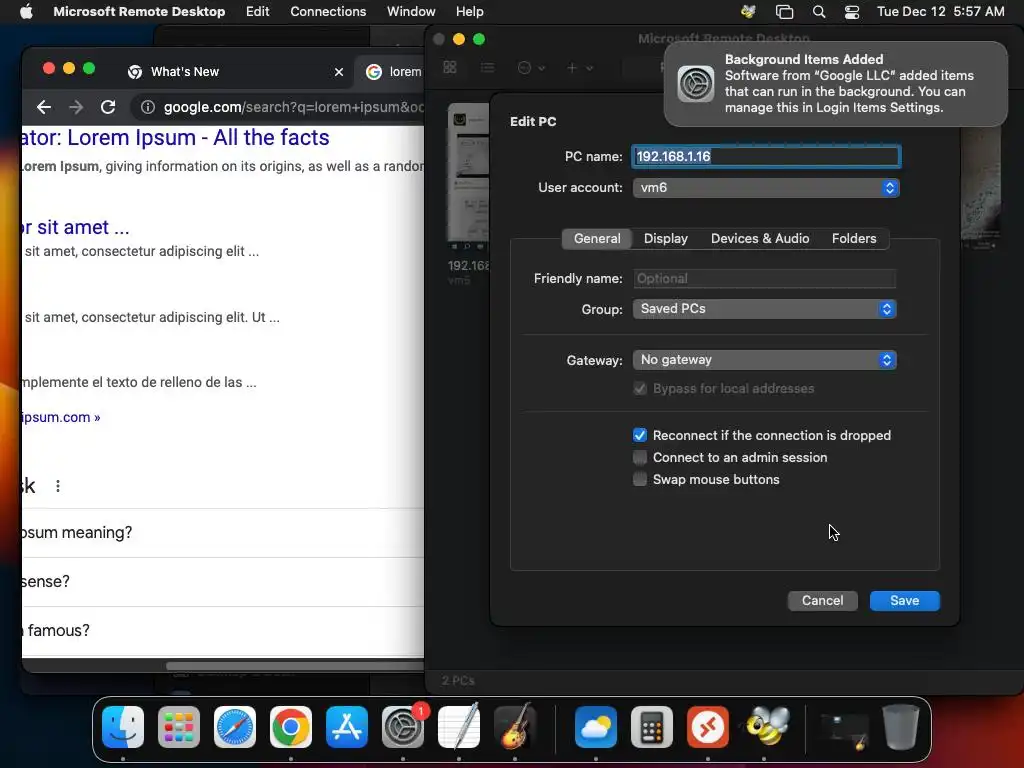Go back in the Chrome window
This screenshot has width=1024, height=768.
pyautogui.click(x=44, y=107)
